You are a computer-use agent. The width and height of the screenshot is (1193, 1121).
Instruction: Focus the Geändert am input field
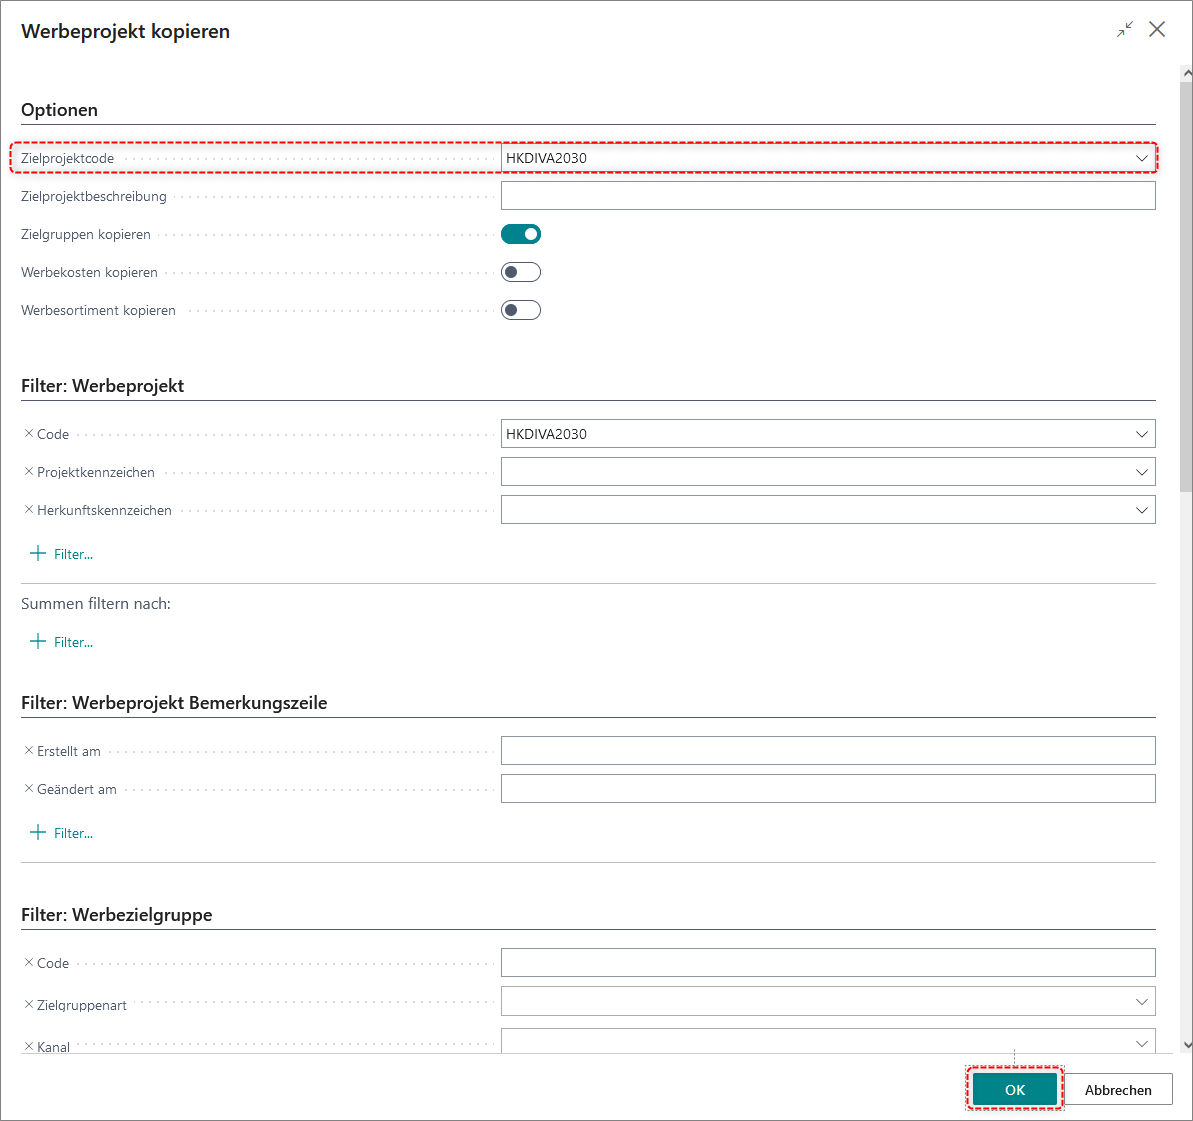pos(828,789)
